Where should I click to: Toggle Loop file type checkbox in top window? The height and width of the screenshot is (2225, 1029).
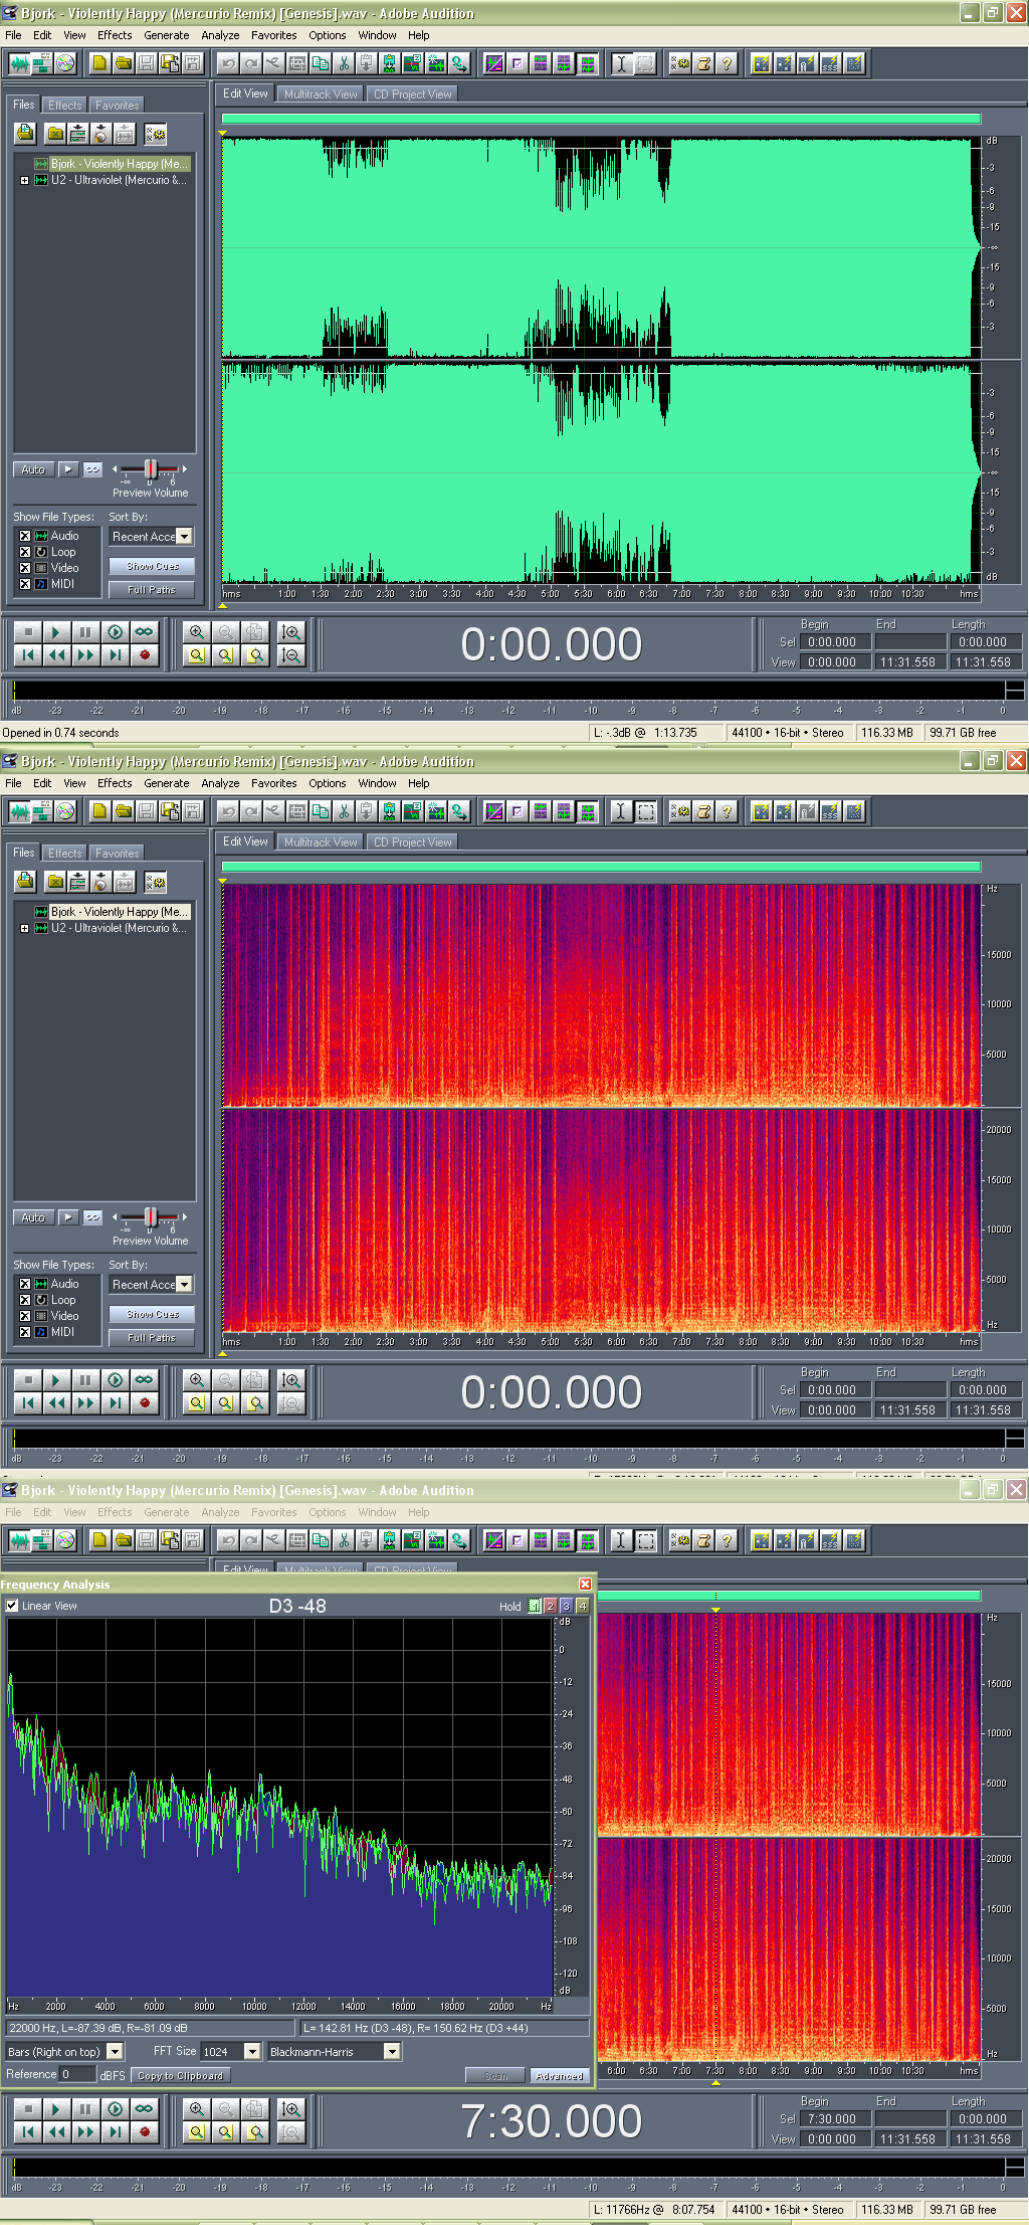point(25,552)
